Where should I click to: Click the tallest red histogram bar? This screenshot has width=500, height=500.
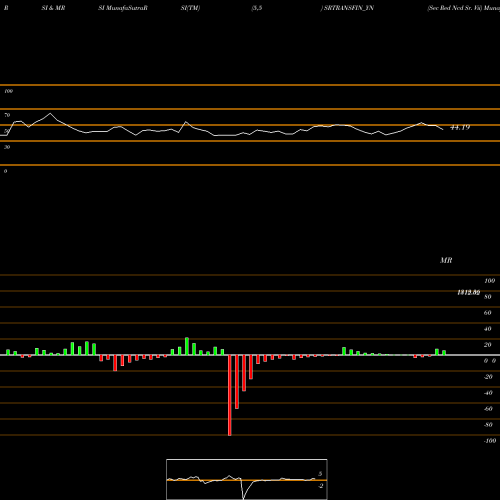230,395
